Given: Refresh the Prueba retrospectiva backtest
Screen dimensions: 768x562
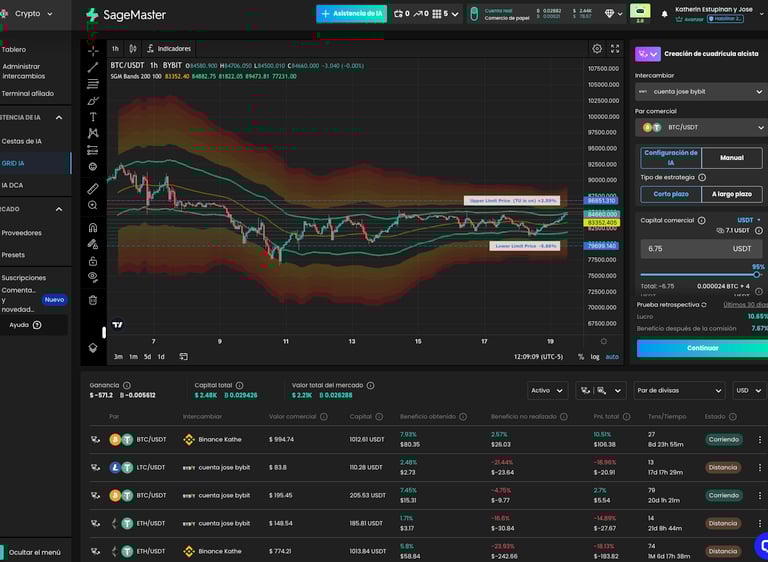Looking at the screenshot, I should (x=704, y=305).
